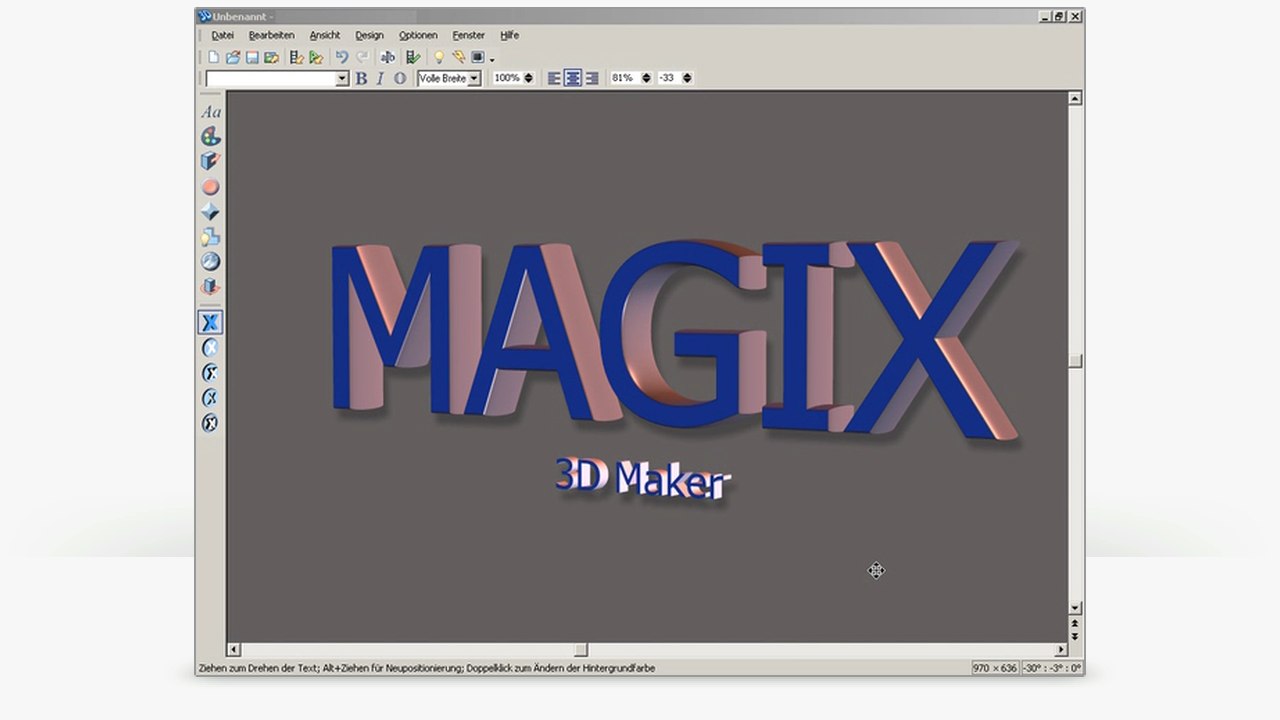Open the red button design options tool
Image resolution: width=1280 pixels, height=720 pixels.
pyautogui.click(x=210, y=187)
